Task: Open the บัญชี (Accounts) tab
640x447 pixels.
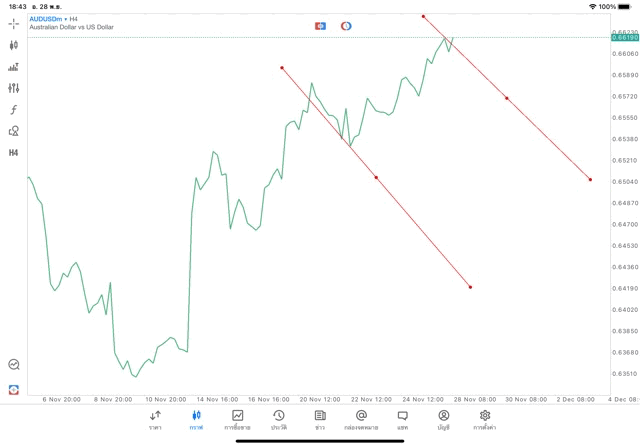Action: 443,419
